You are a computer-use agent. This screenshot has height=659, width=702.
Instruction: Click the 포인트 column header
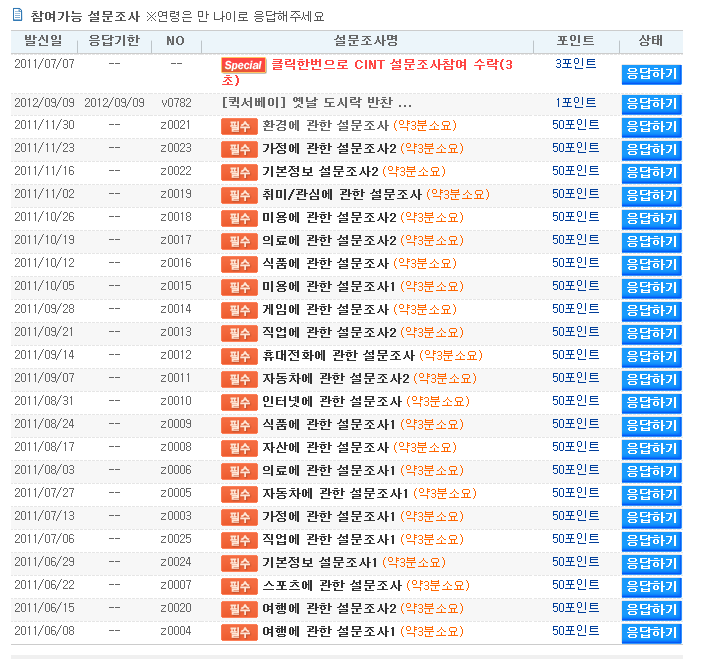pyautogui.click(x=575, y=41)
